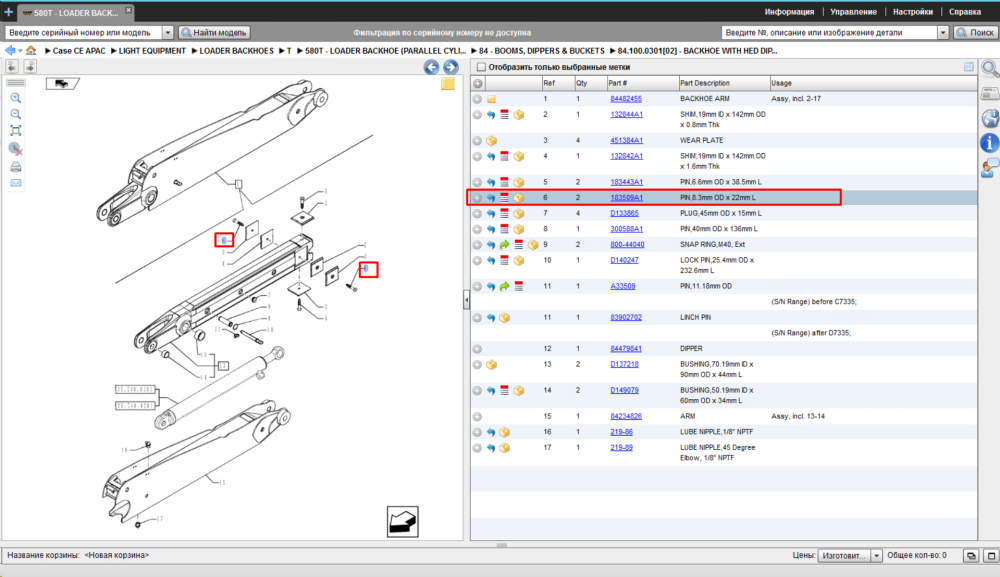Go to the next illustration arrow
1000x577 pixels.
pos(450,67)
